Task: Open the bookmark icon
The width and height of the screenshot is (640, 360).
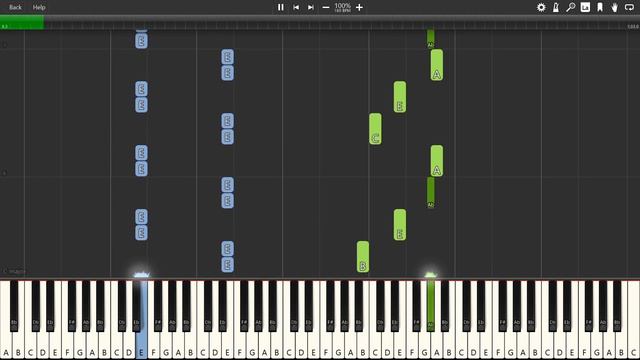Action: coord(600,7)
